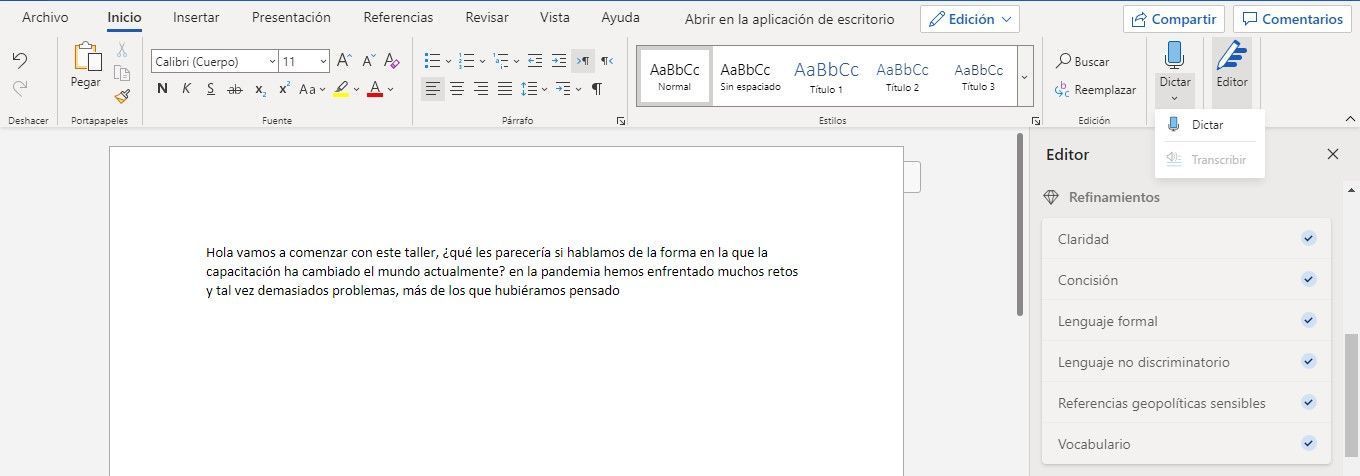Clear formatting with the eraser A icon
Viewport: 1360px width, 476px height.
pos(392,61)
